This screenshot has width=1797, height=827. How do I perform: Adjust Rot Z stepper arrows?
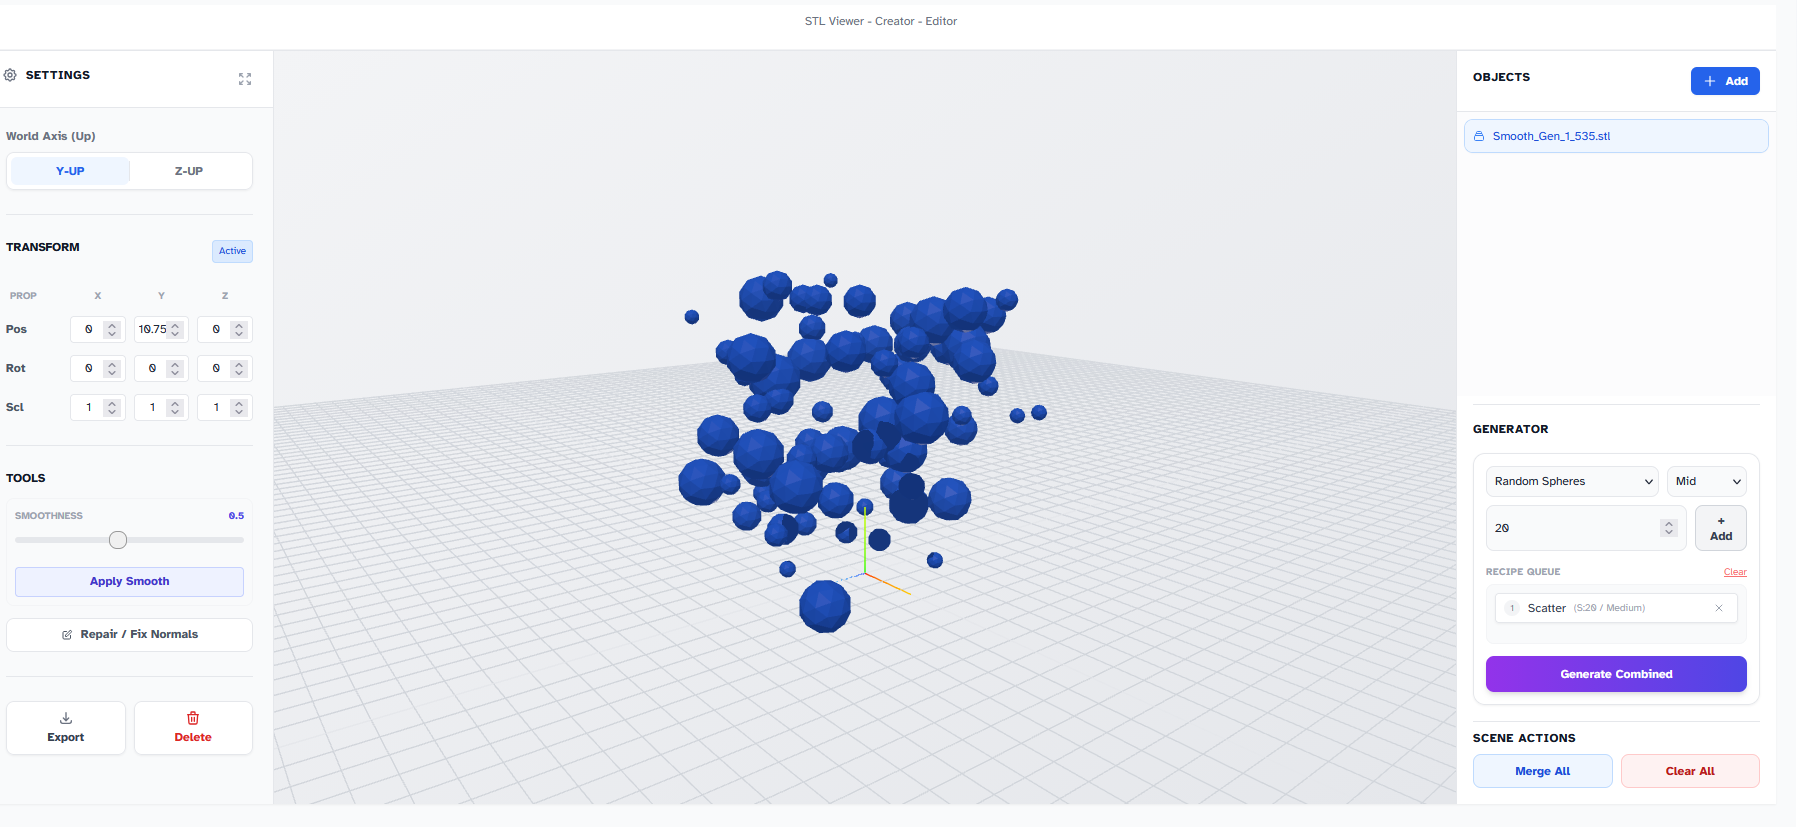click(x=239, y=368)
